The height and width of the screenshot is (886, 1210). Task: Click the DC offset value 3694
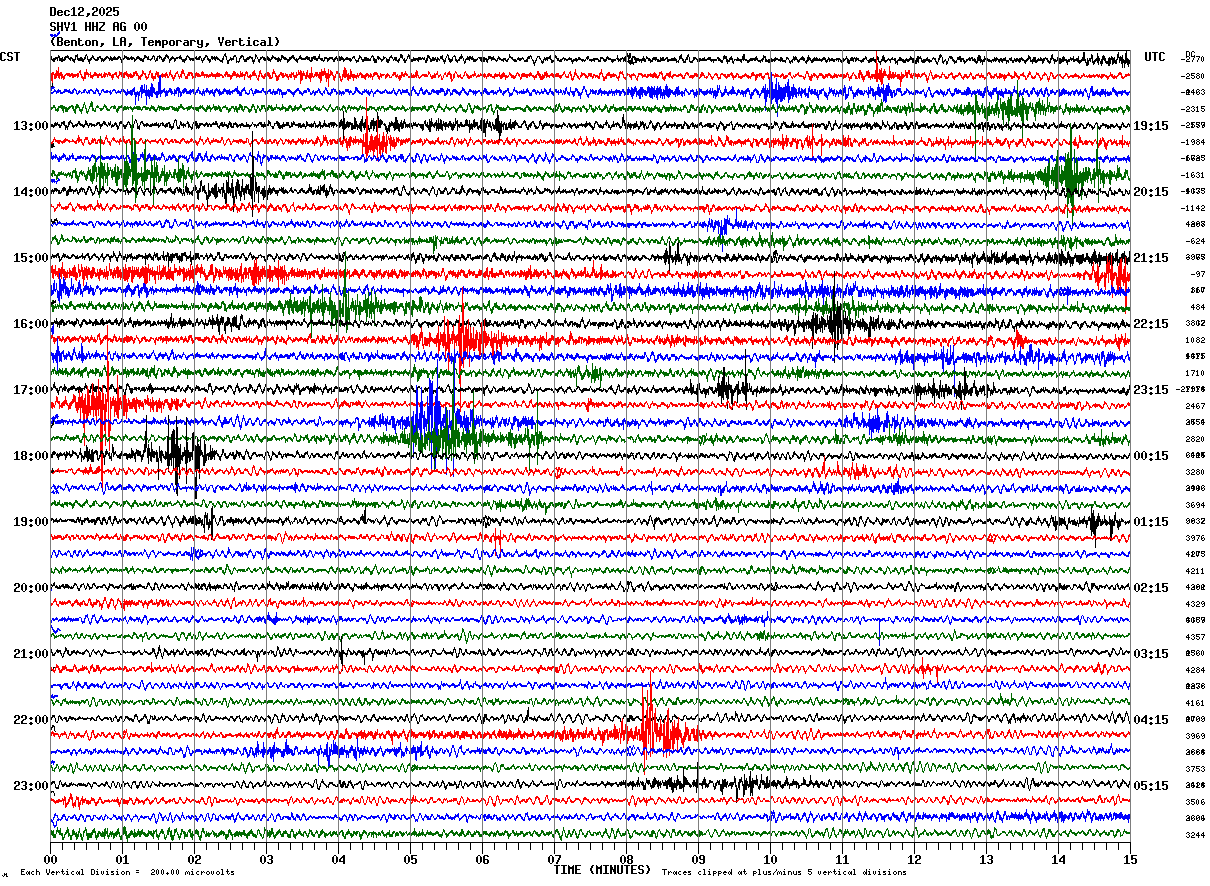pyautogui.click(x=1195, y=505)
